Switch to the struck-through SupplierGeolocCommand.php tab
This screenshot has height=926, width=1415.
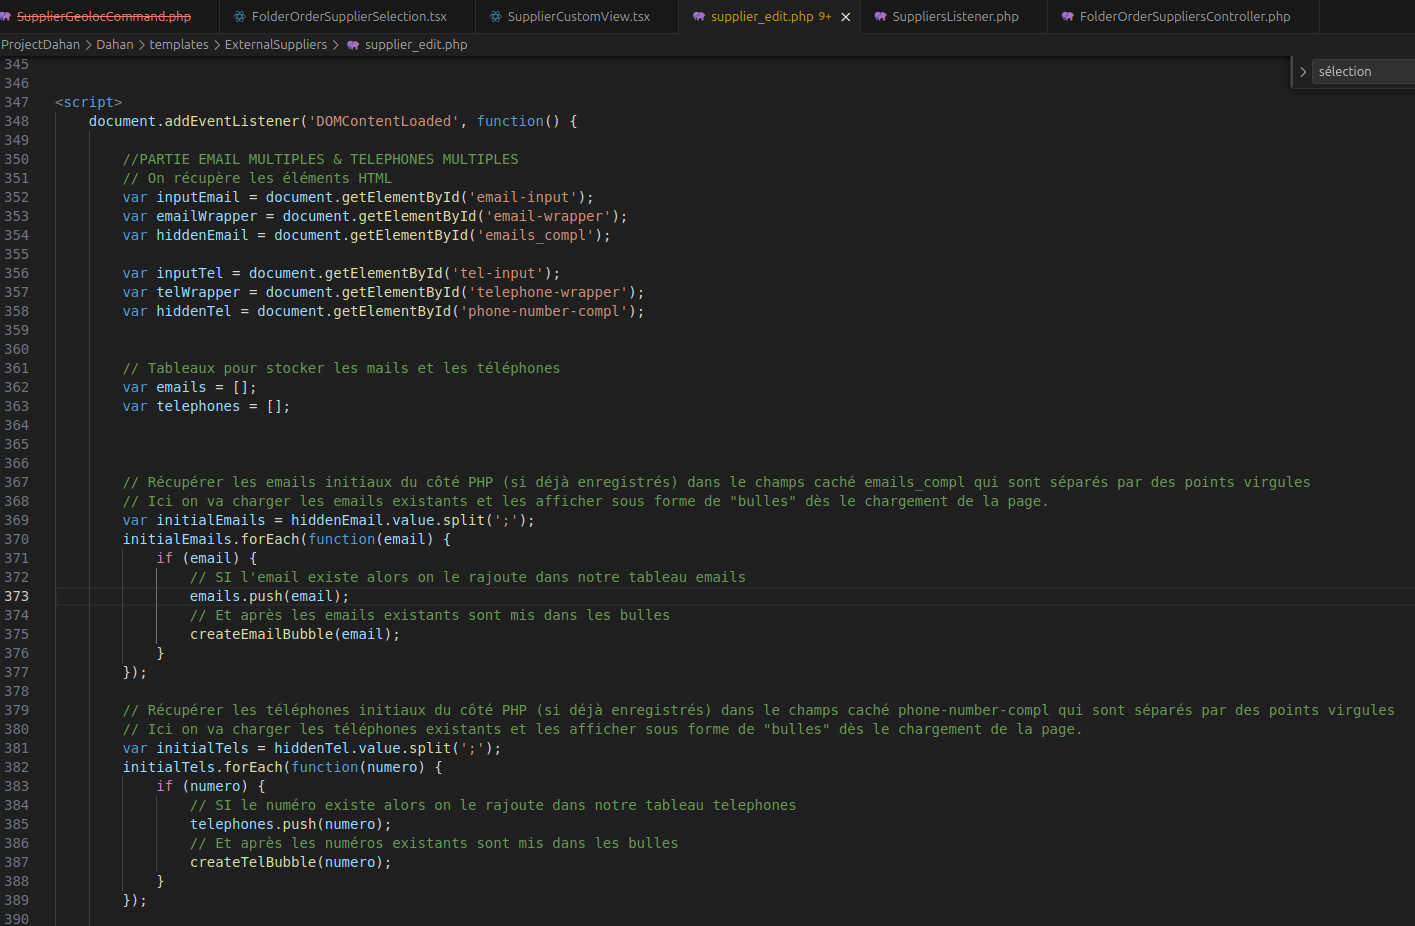point(103,17)
